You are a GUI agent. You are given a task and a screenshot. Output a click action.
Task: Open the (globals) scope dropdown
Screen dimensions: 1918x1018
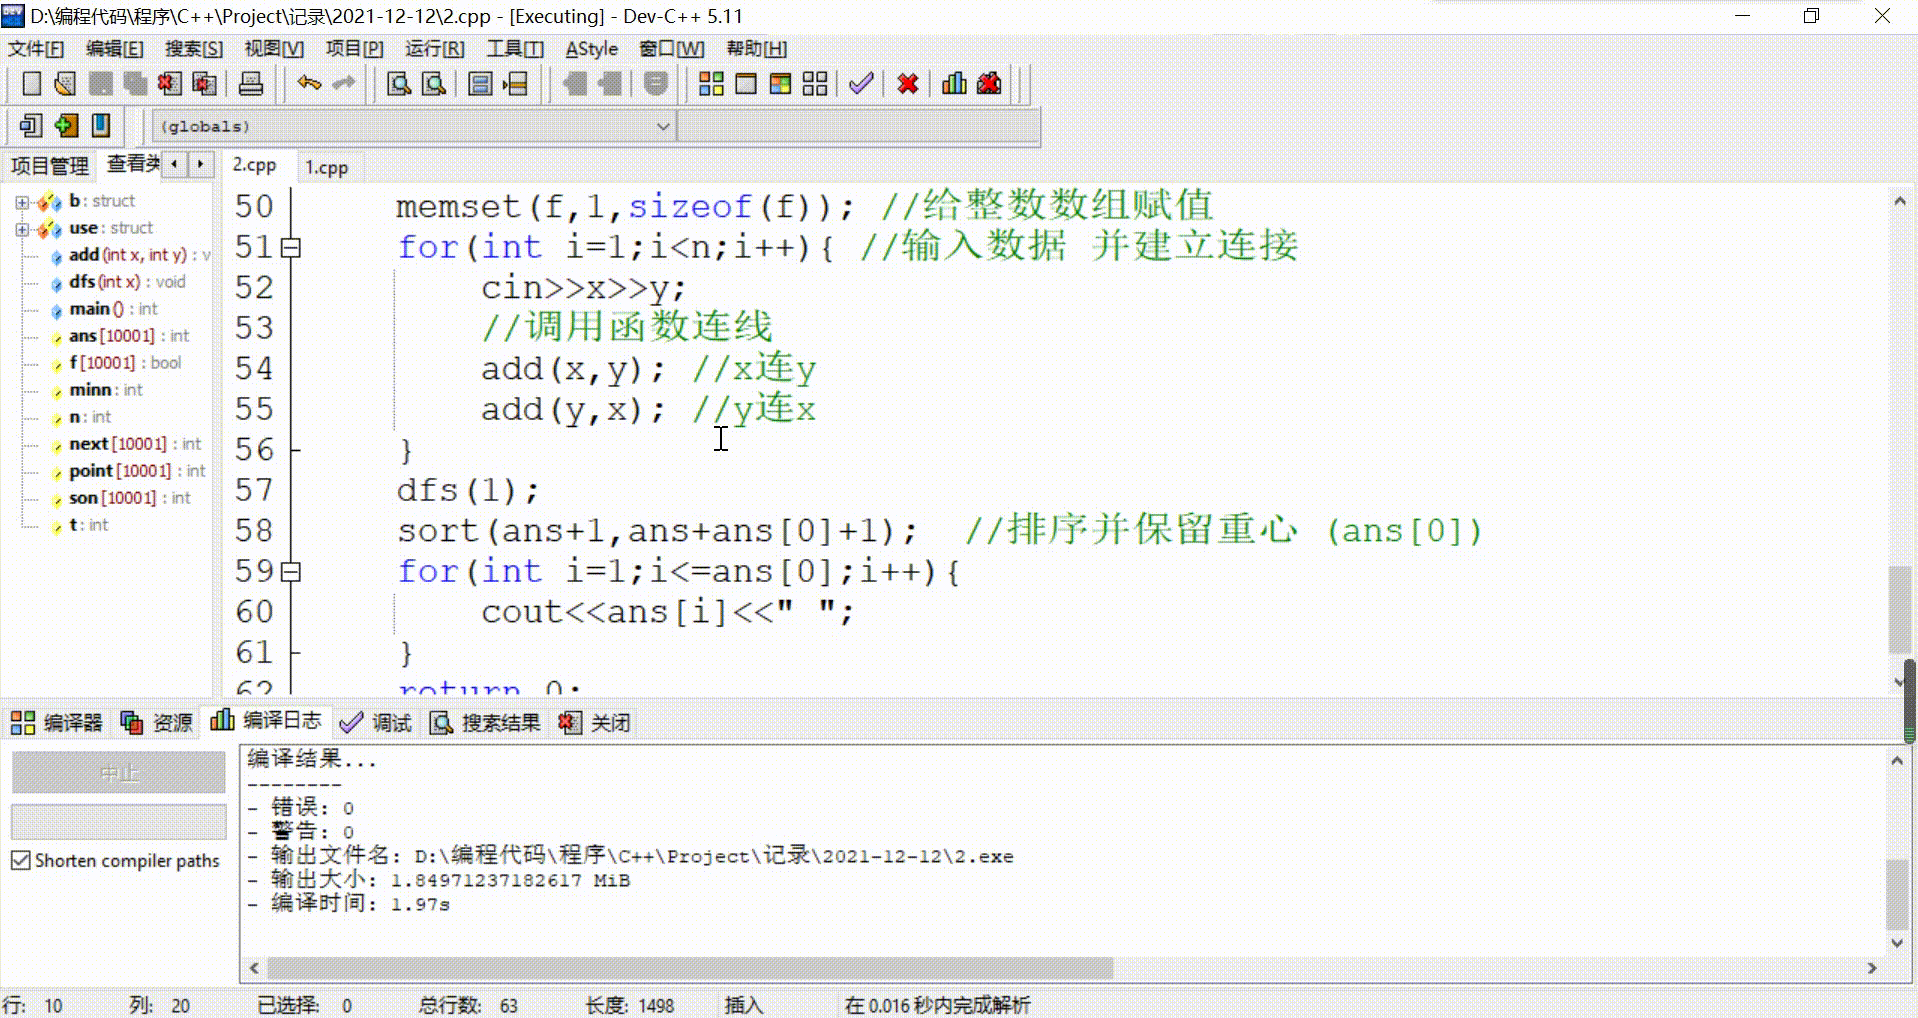click(413, 127)
